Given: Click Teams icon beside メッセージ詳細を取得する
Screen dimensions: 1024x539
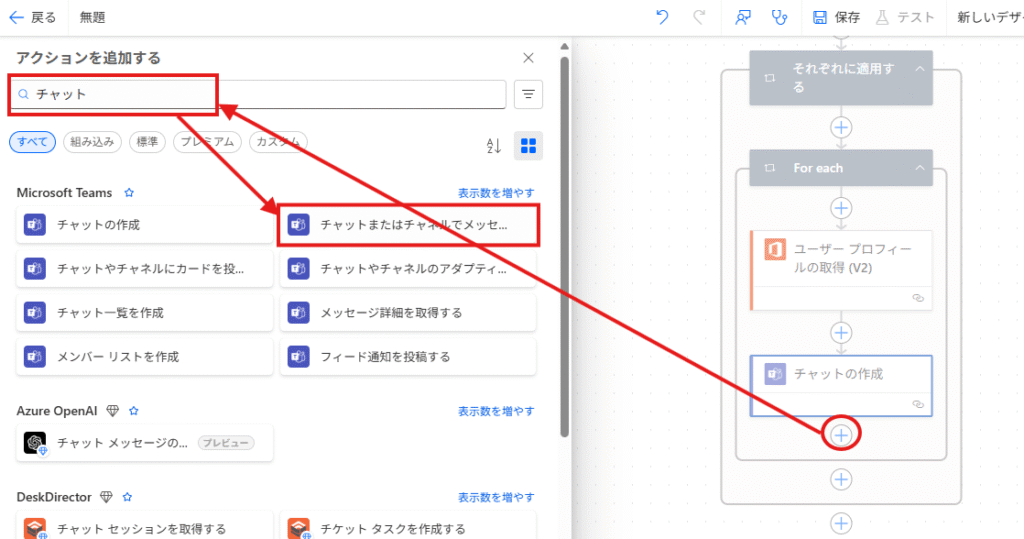Looking at the screenshot, I should [x=298, y=312].
